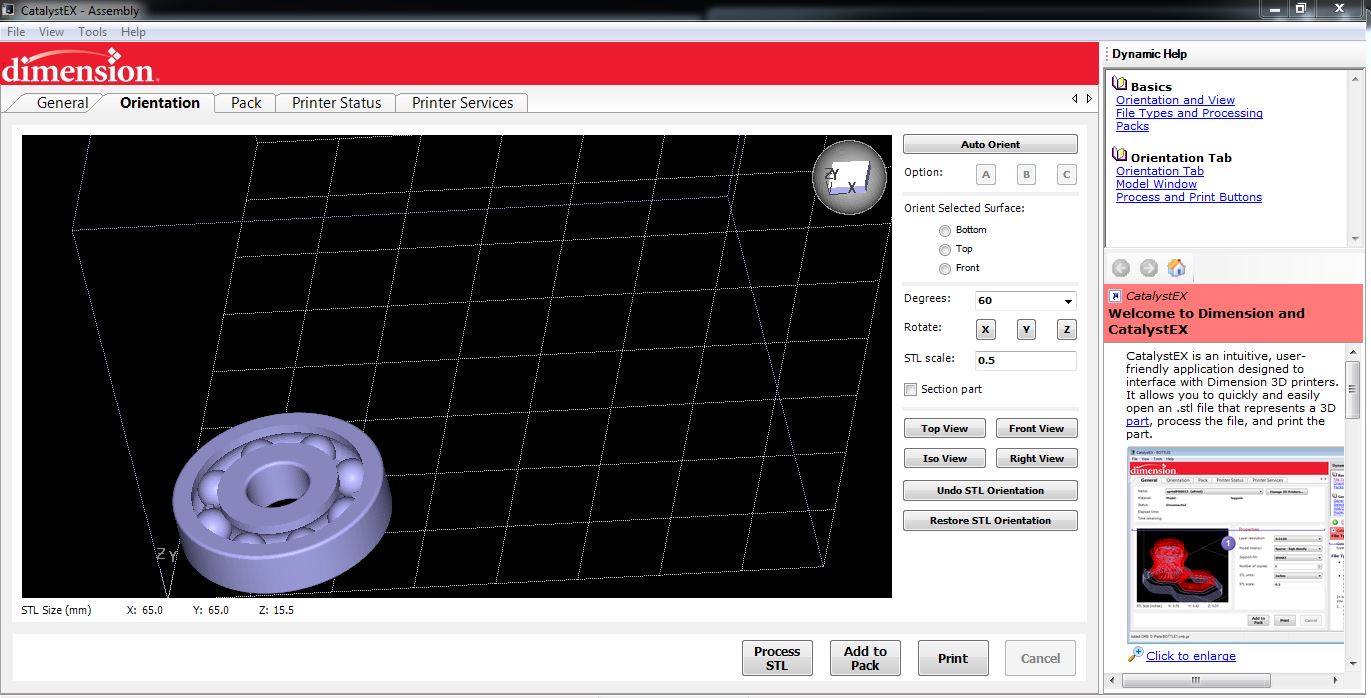Screen dimensions: 1371x698
Task: Click the Auto Orient button
Action: point(990,144)
